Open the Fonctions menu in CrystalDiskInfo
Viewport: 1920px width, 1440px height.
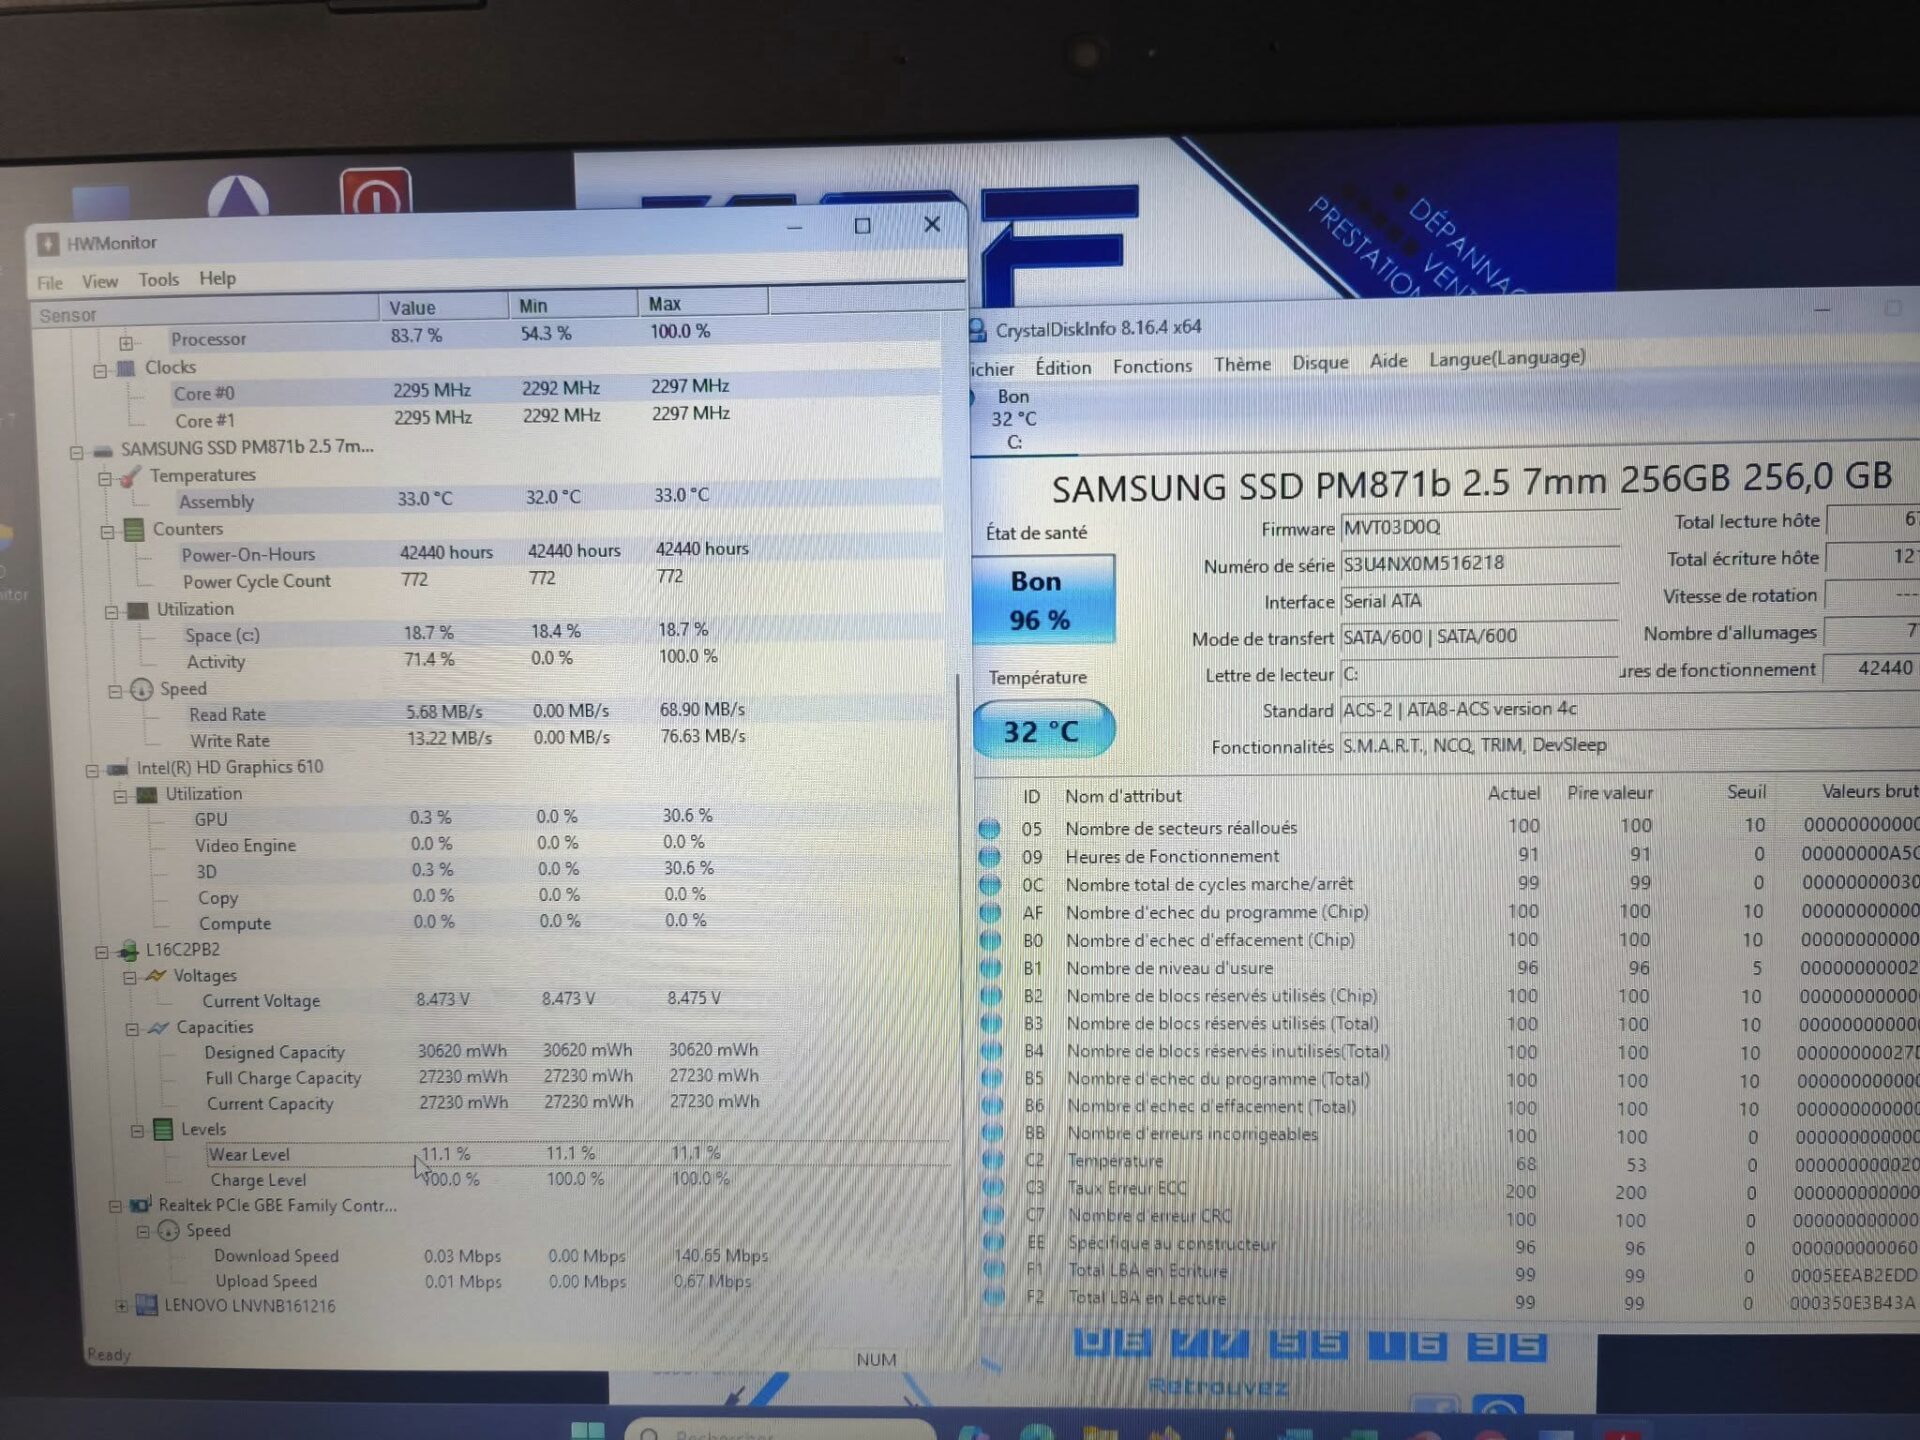click(1152, 367)
